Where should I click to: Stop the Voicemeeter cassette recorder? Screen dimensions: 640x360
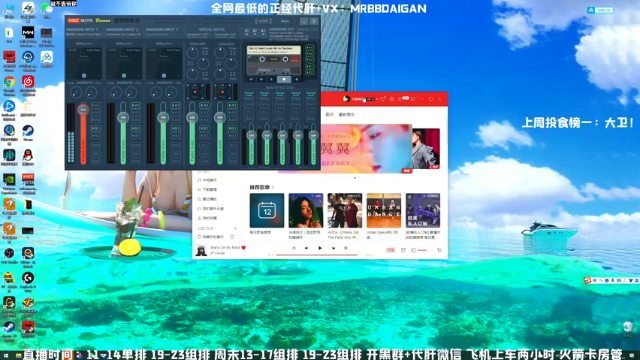(284, 80)
